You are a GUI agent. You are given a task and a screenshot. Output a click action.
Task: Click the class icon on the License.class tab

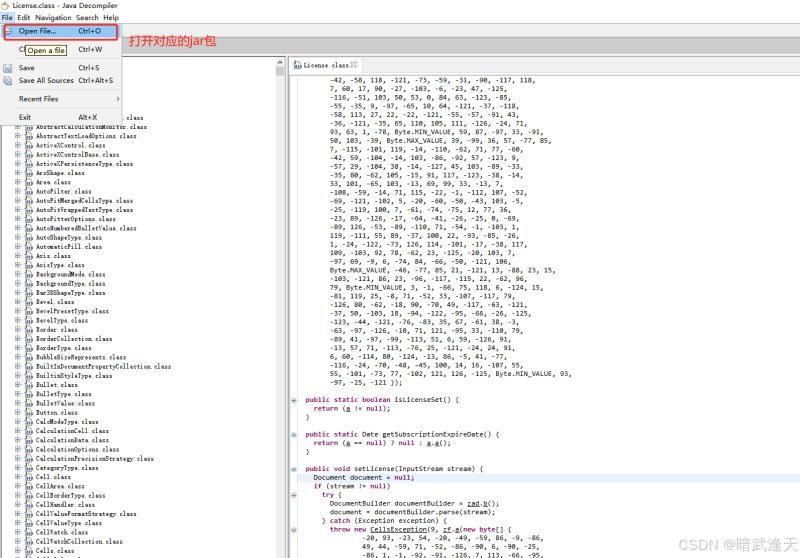297,65
